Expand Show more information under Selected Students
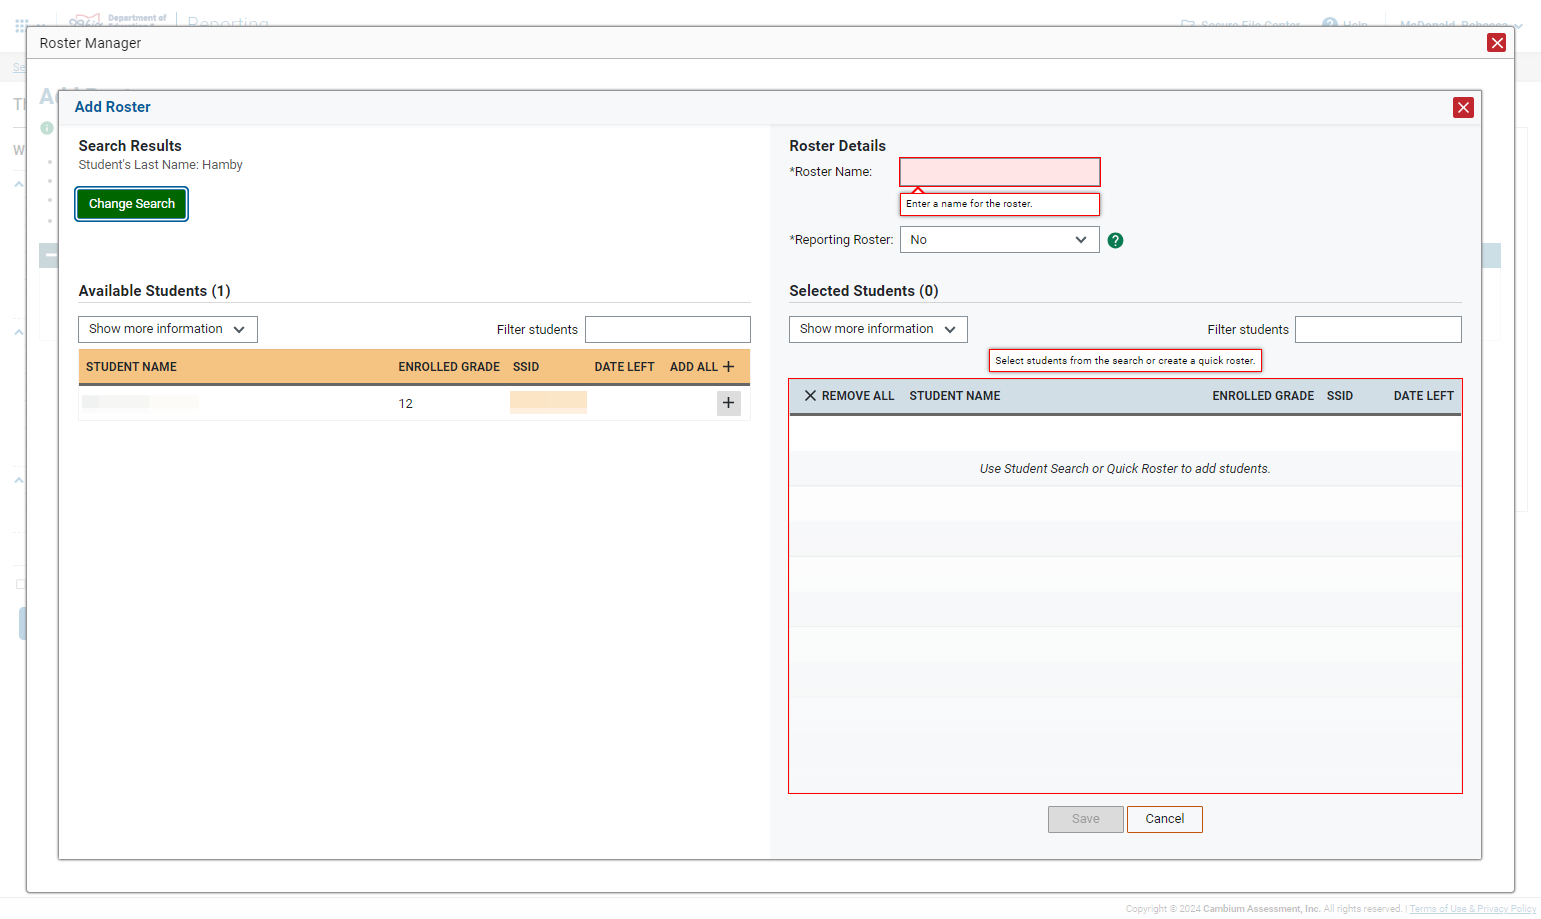The width and height of the screenshot is (1541, 919). [x=878, y=329]
